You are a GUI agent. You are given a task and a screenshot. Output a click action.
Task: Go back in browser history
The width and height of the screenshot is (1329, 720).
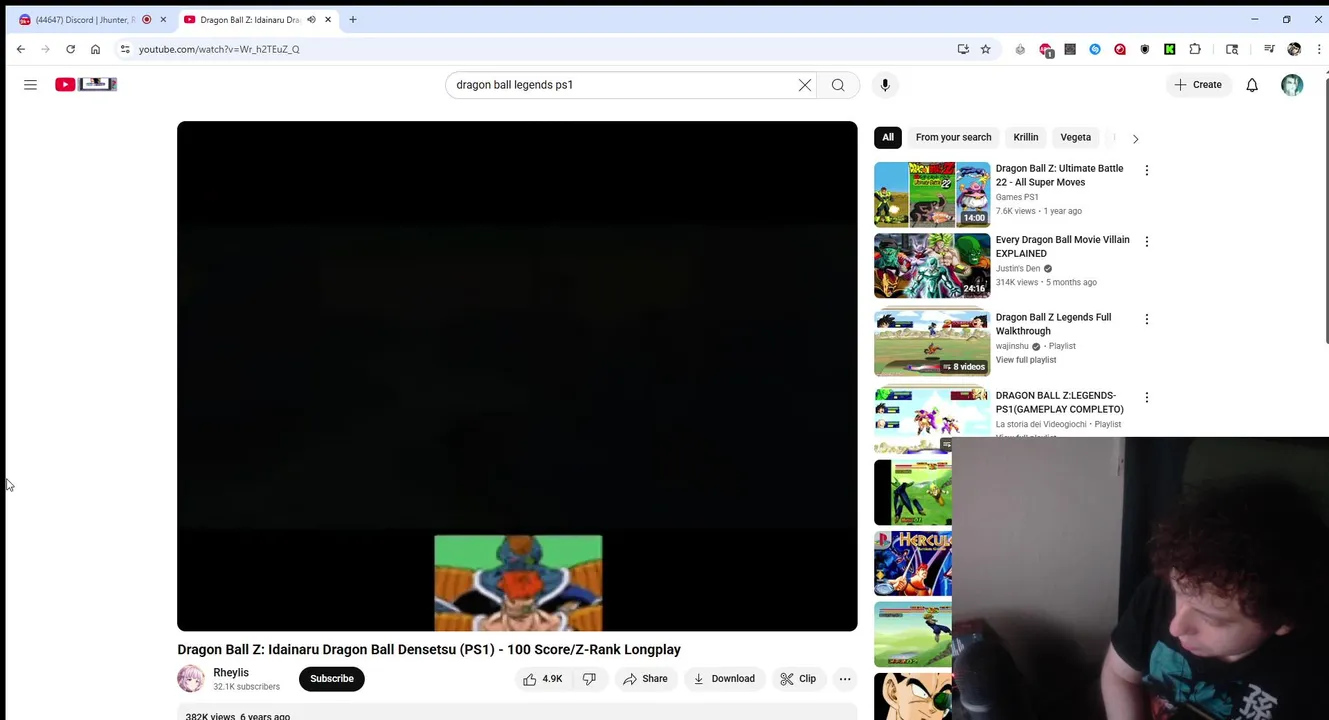21,49
